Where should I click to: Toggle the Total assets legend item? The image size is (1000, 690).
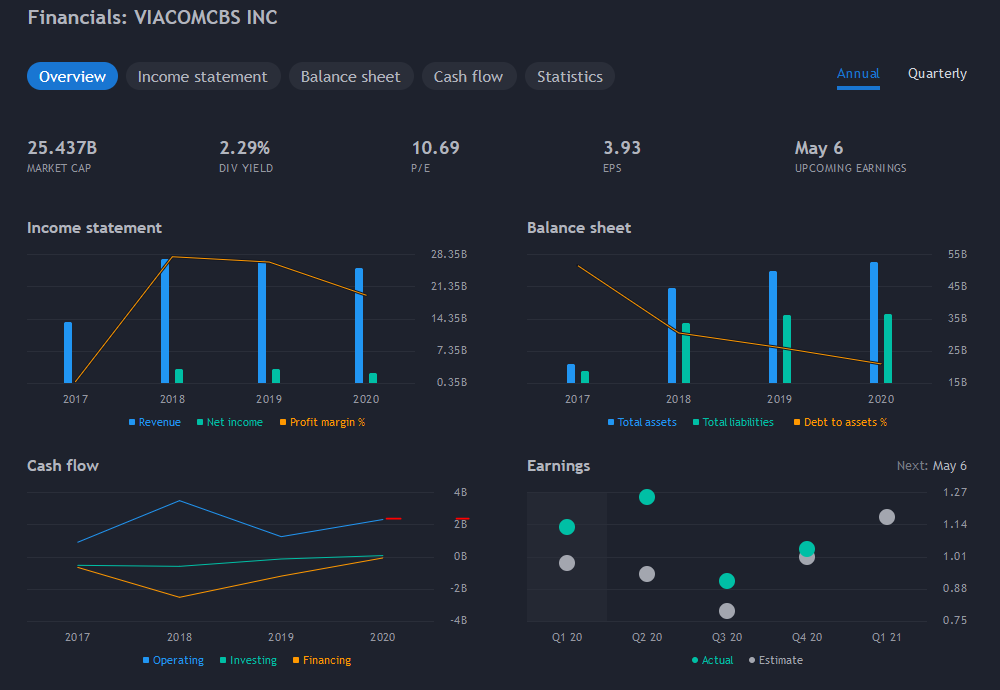pos(642,422)
